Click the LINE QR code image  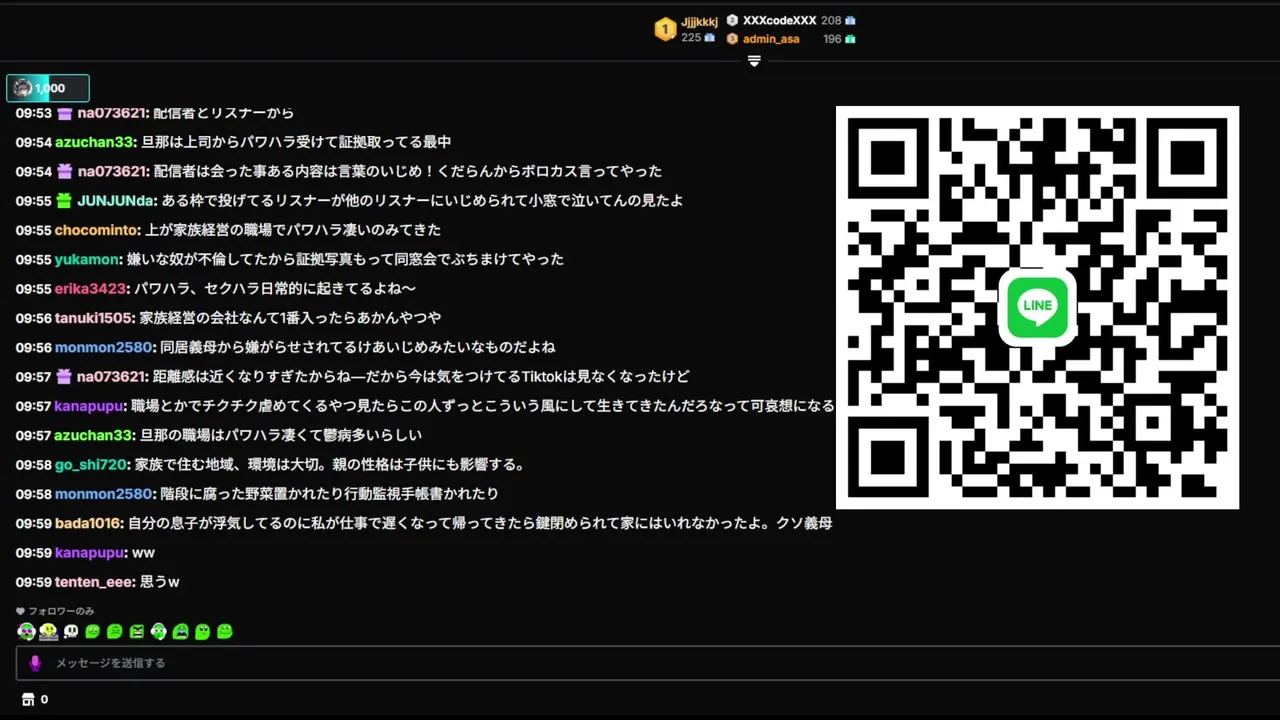(1037, 307)
